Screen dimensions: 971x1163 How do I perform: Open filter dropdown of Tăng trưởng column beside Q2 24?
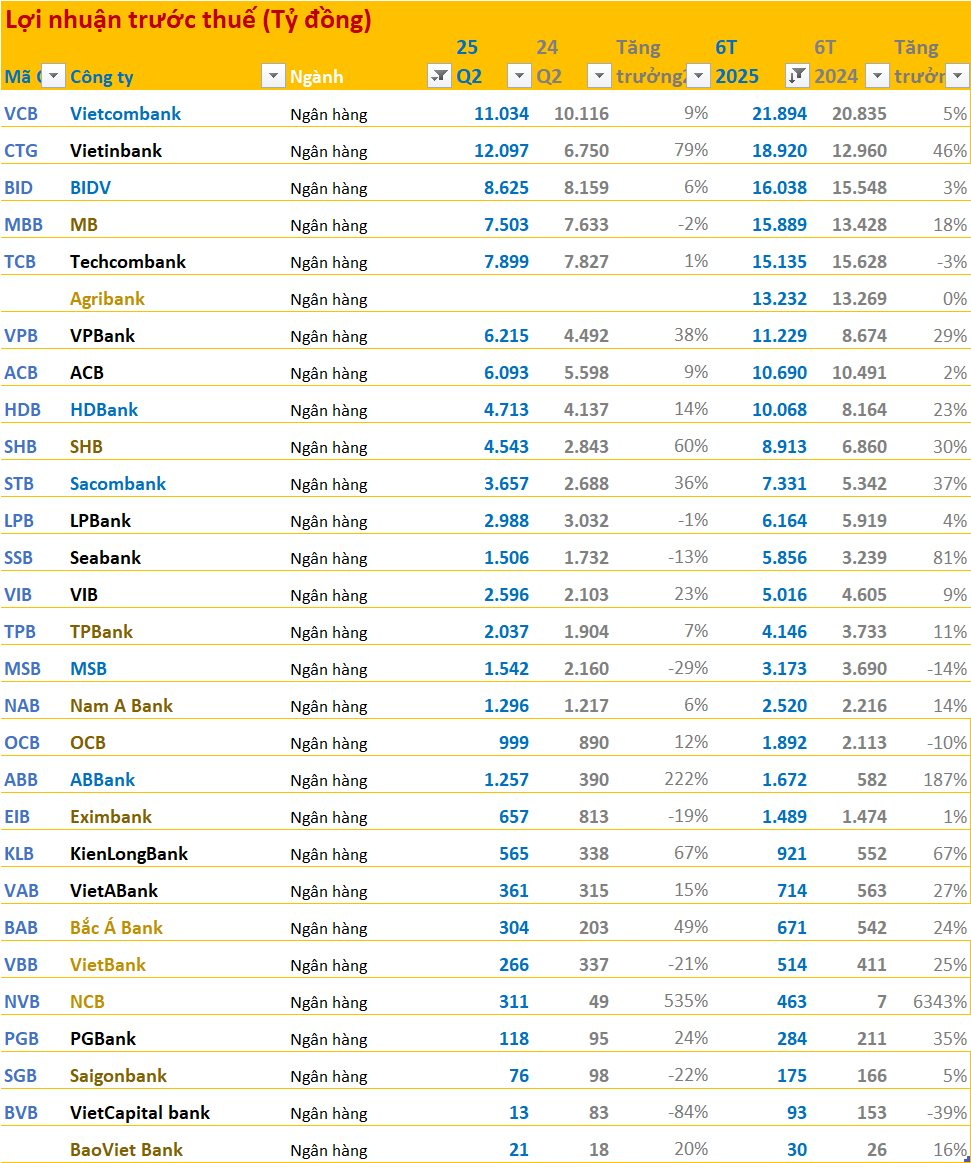pyautogui.click(x=699, y=76)
